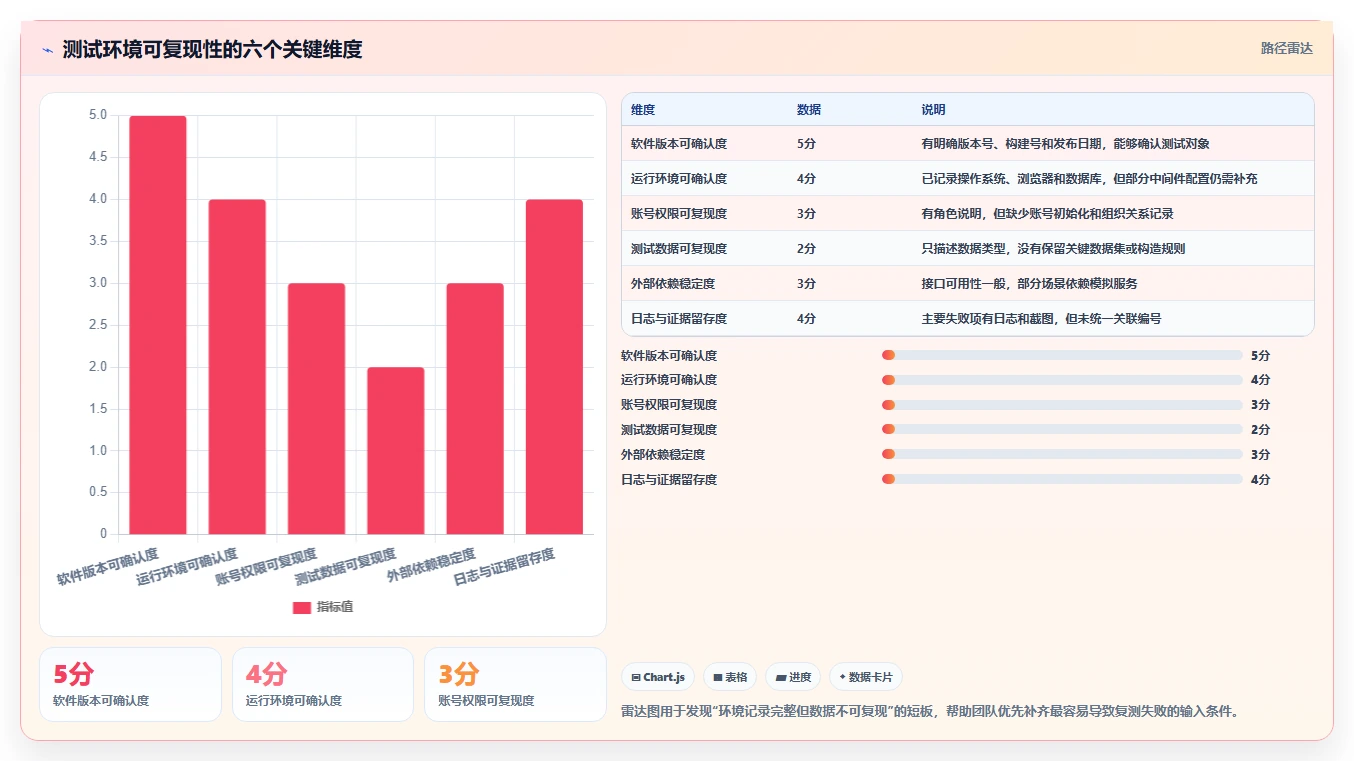Toggle the 指标值 legend color swatch

point(302,607)
